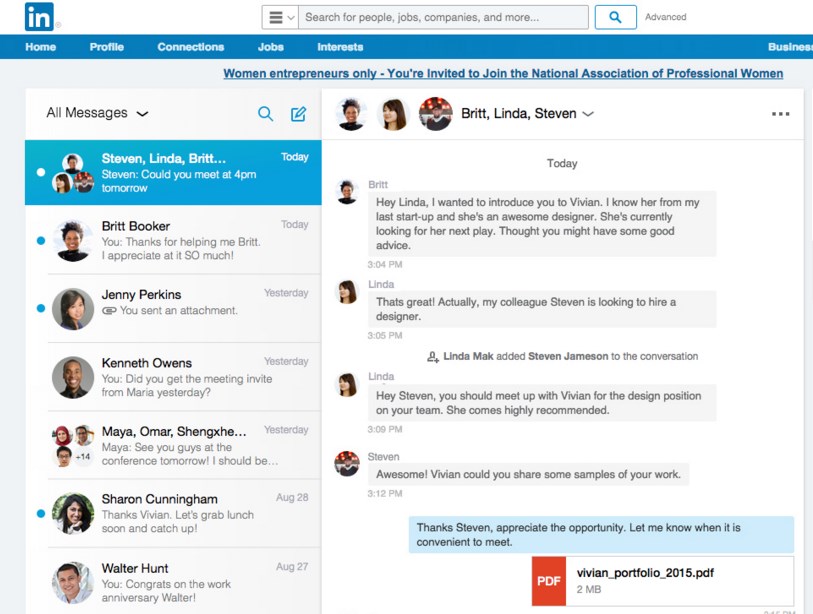Open the Maya, Omar, Shengxhe group conversation
The height and width of the screenshot is (614, 813).
[x=173, y=445]
